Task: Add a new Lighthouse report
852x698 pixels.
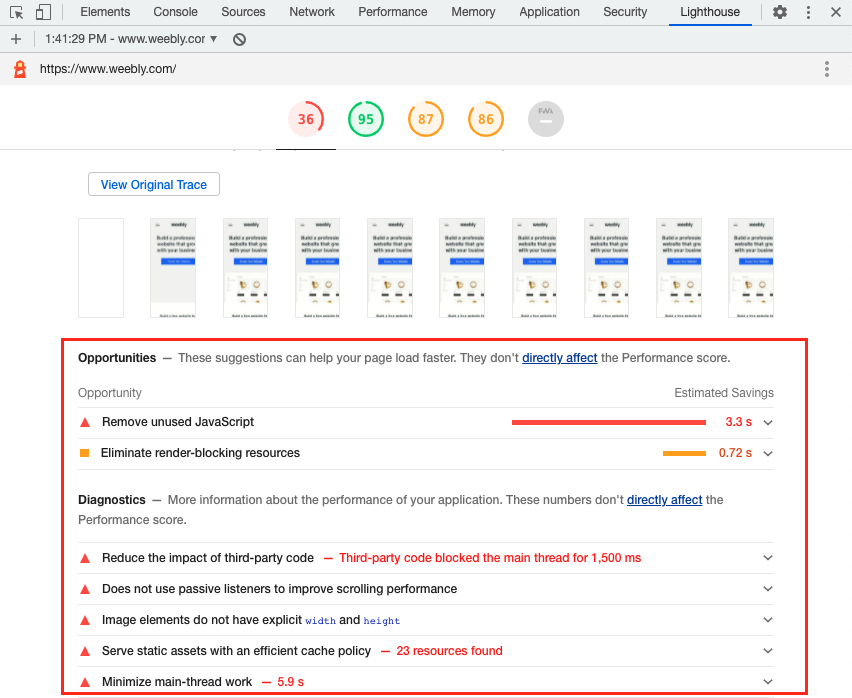Action: 16,39
